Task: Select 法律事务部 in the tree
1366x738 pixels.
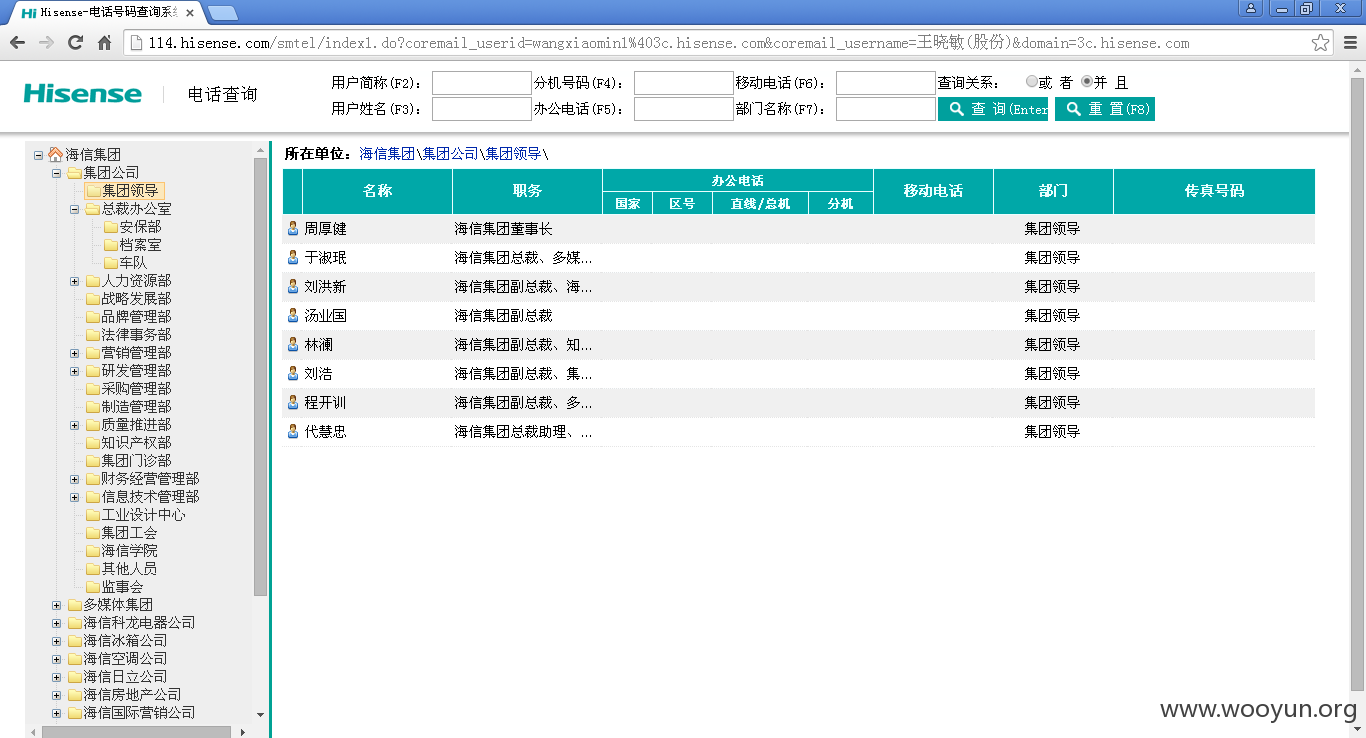Action: [x=136, y=335]
